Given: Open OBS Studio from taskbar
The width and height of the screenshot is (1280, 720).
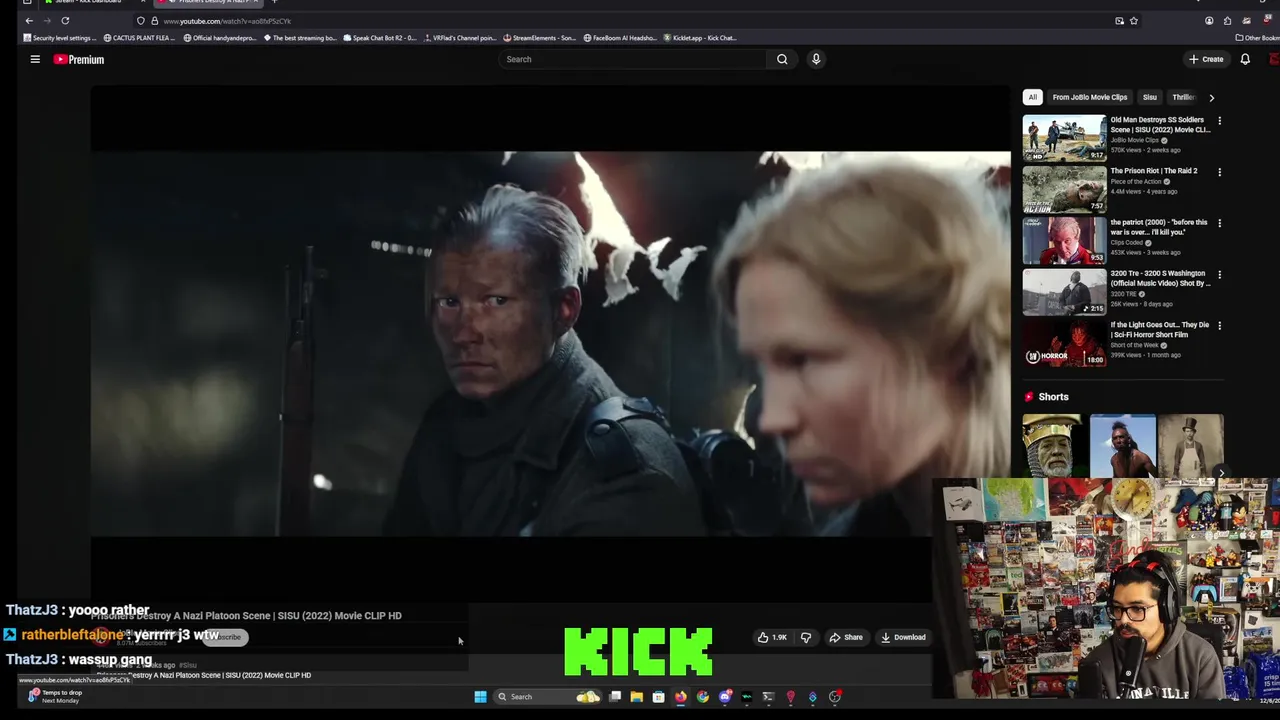Looking at the screenshot, I should [835, 697].
